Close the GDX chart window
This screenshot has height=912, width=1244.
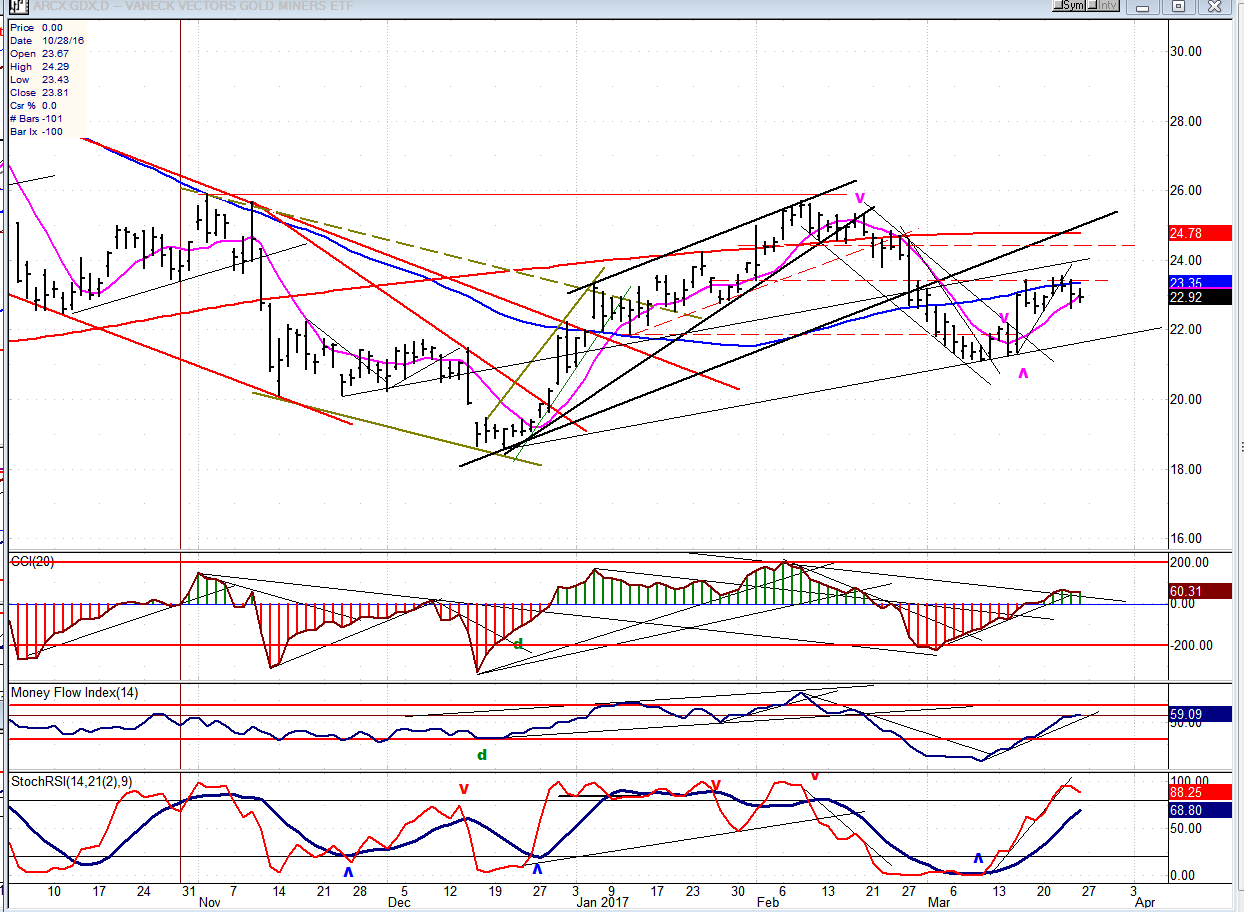pos(1212,6)
